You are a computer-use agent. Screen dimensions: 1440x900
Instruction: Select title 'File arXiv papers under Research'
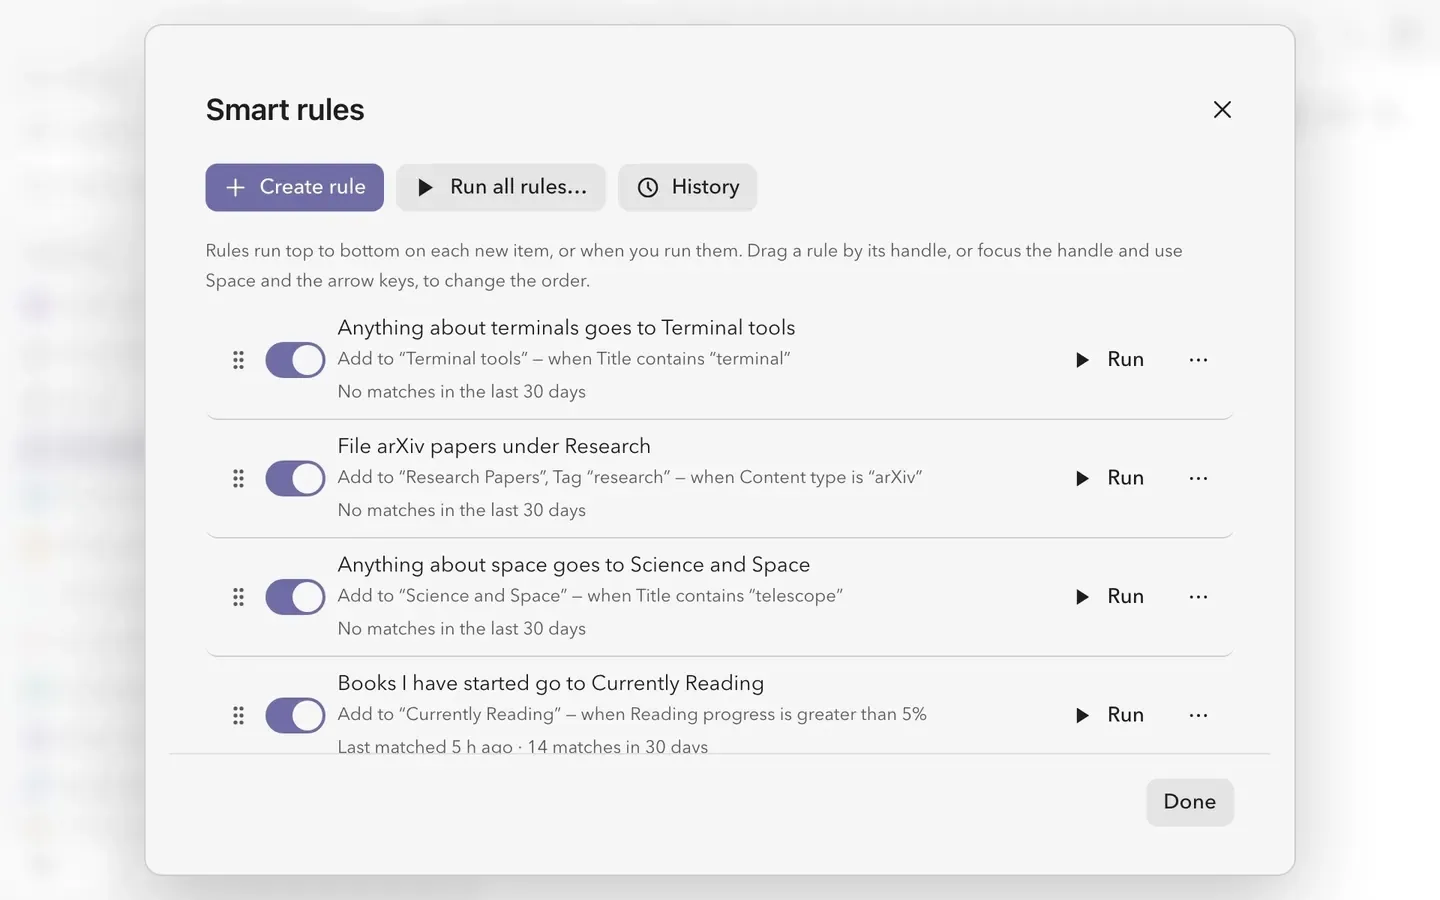click(494, 446)
